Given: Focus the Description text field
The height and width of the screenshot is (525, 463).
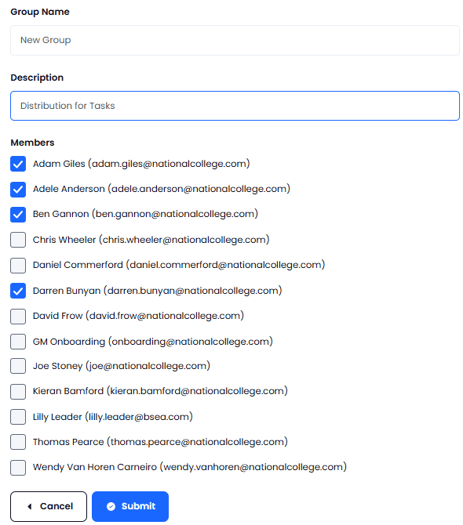Looking at the screenshot, I should [235, 106].
